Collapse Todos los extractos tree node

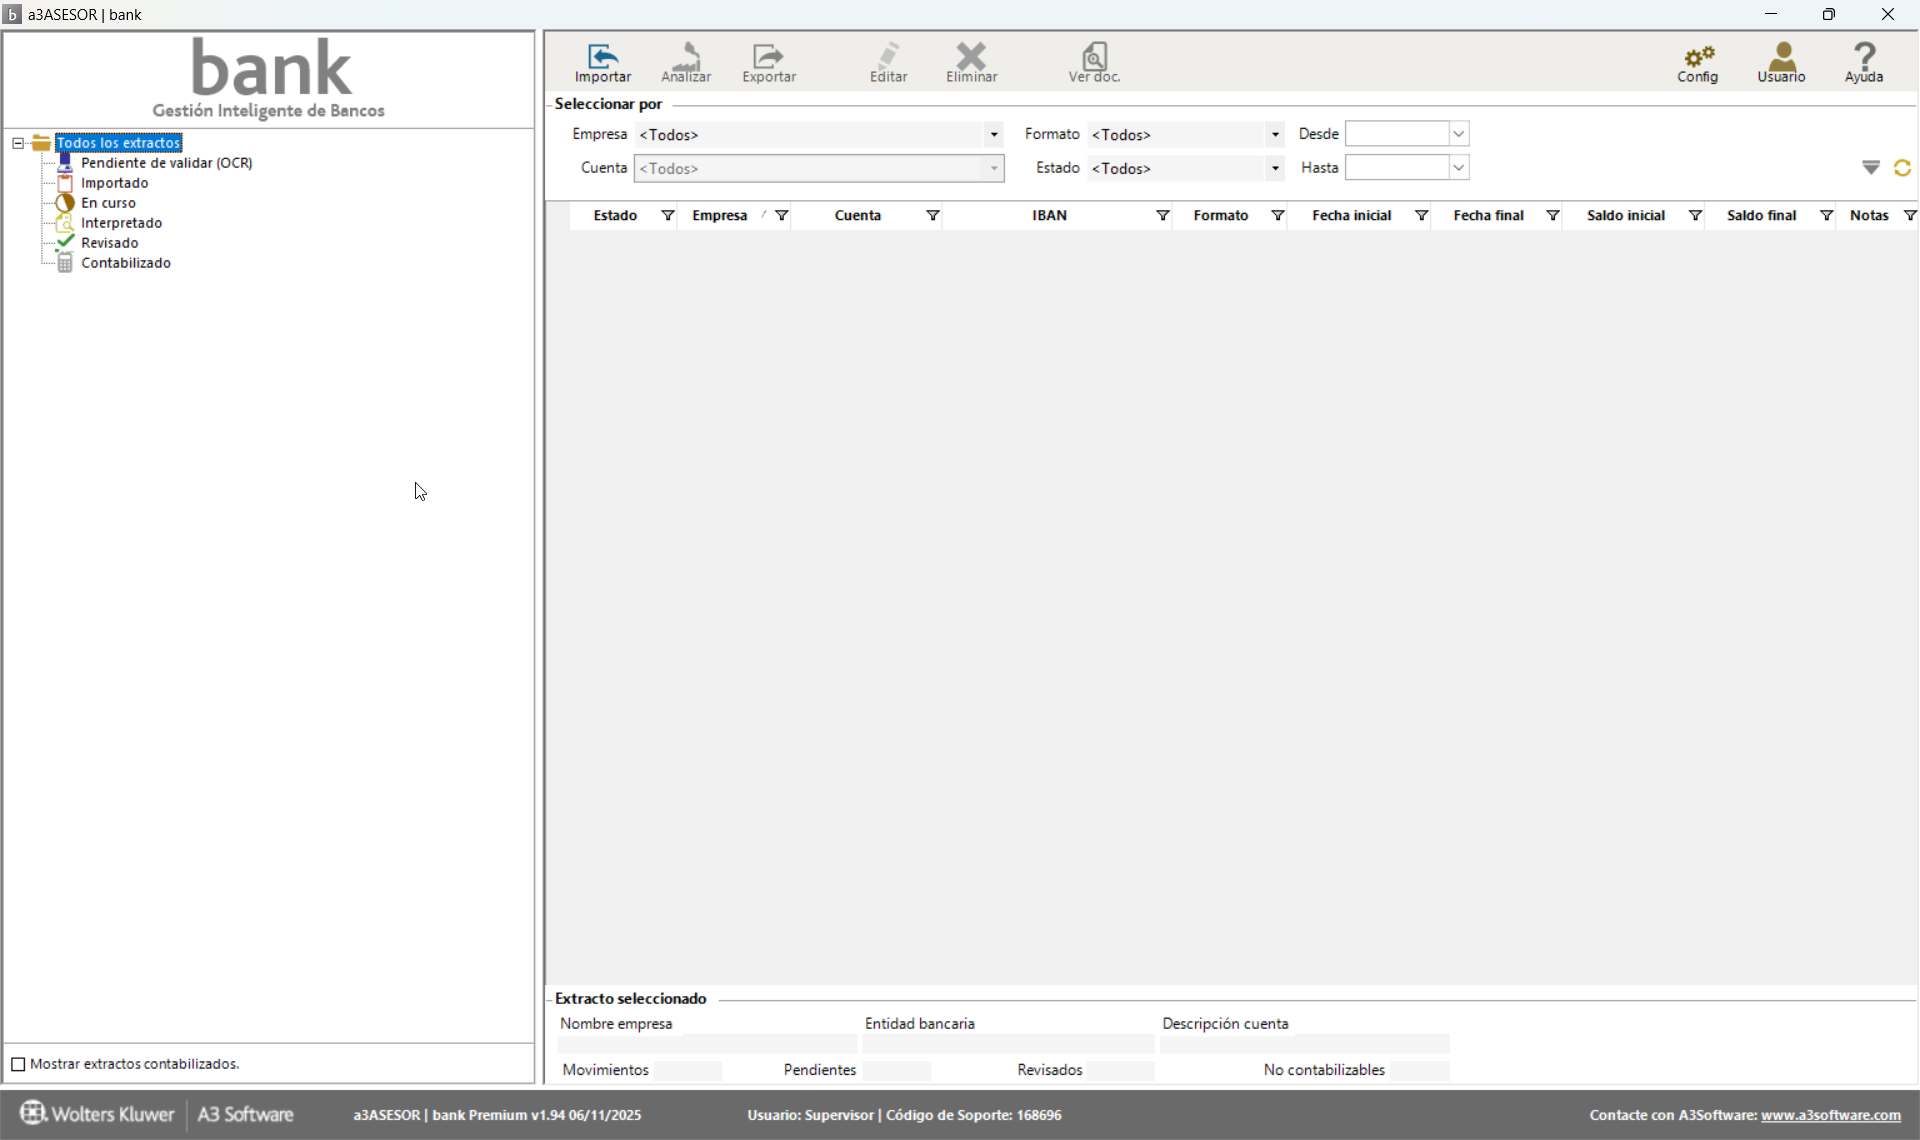click(x=18, y=144)
